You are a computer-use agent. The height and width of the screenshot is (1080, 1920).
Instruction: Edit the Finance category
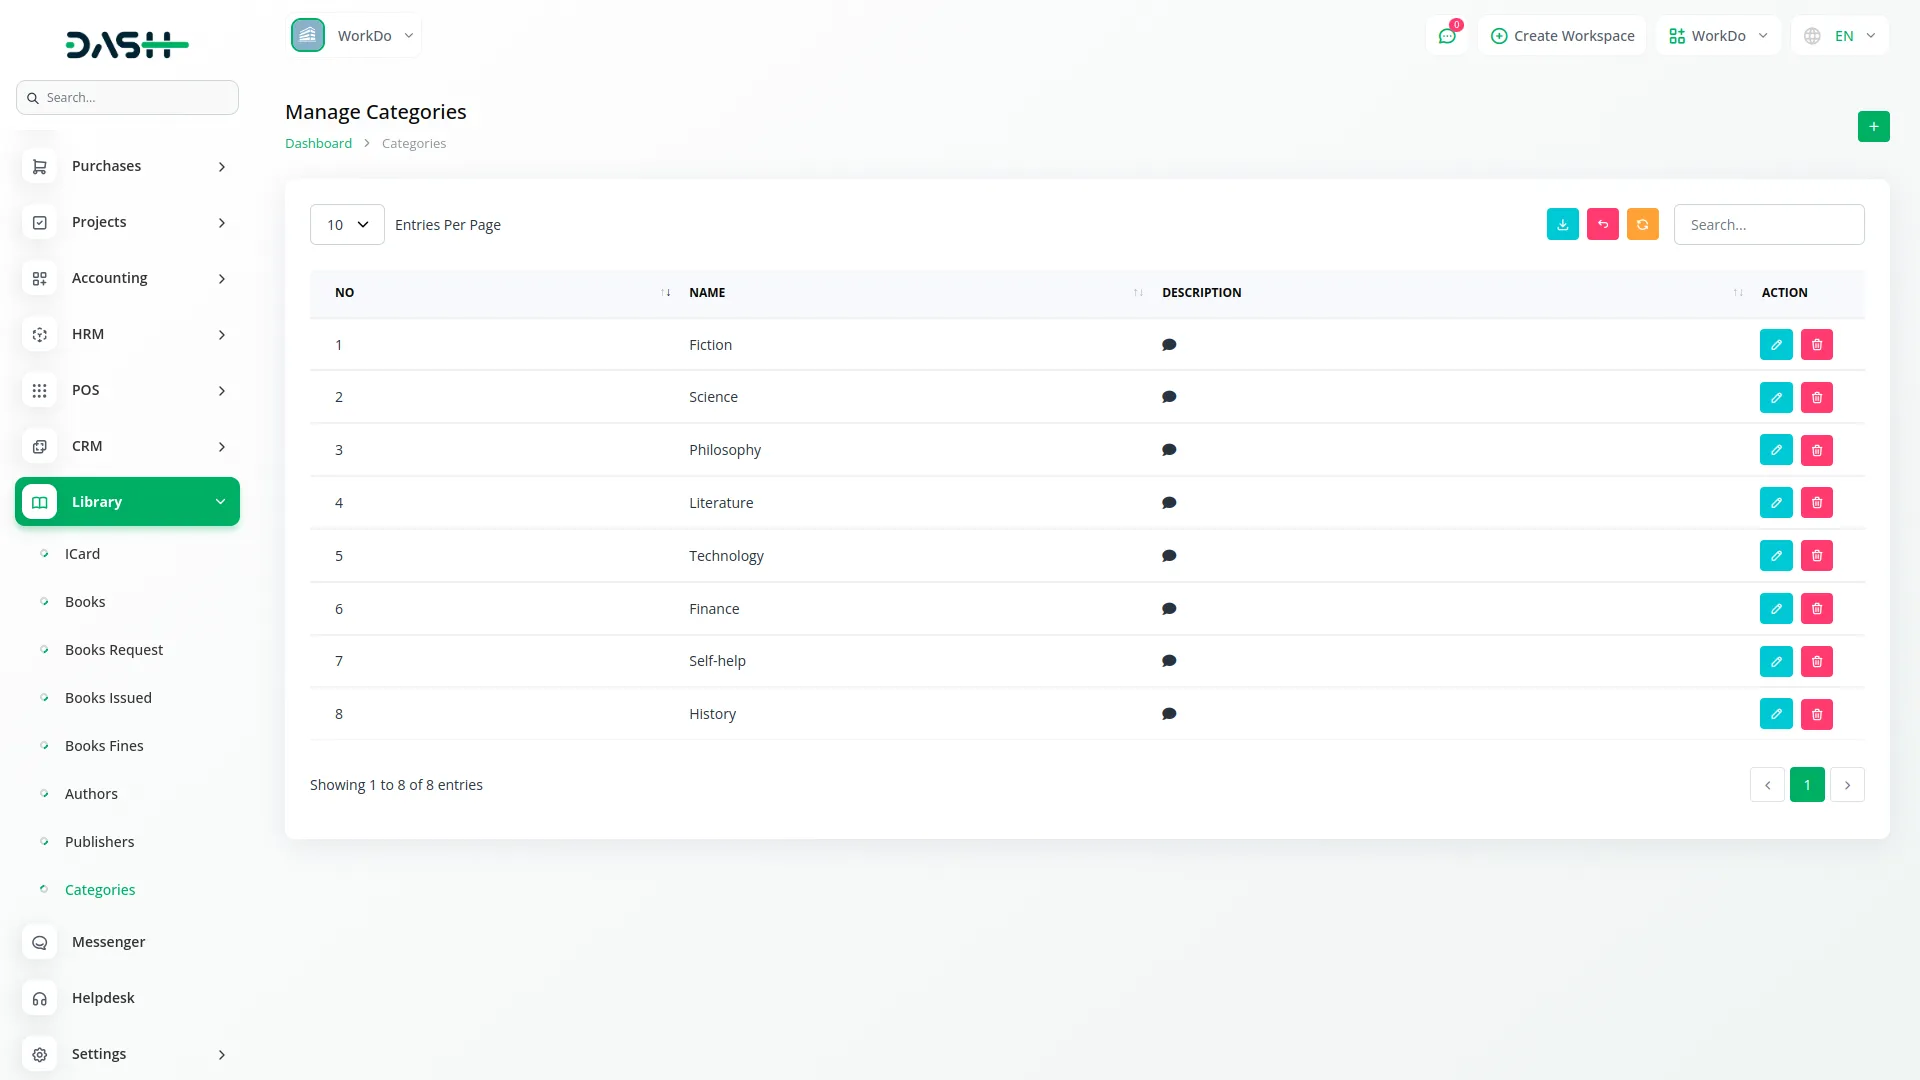click(x=1775, y=609)
